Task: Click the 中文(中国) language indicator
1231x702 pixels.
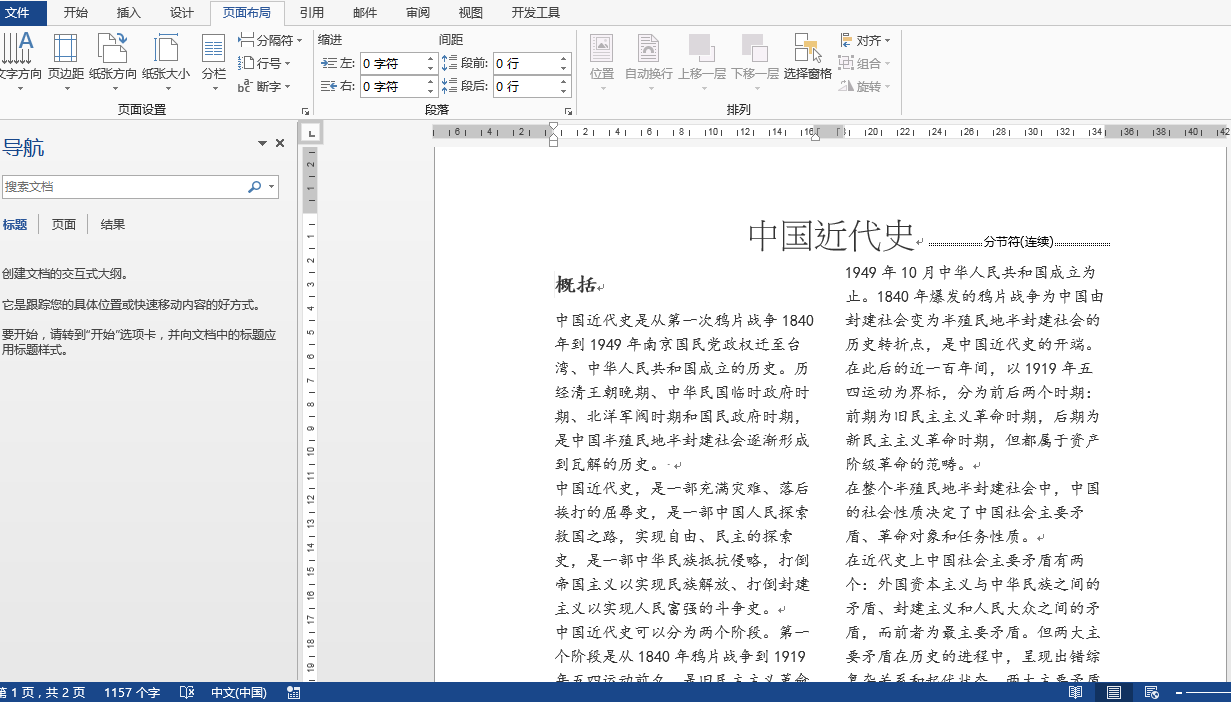Action: coord(239,692)
